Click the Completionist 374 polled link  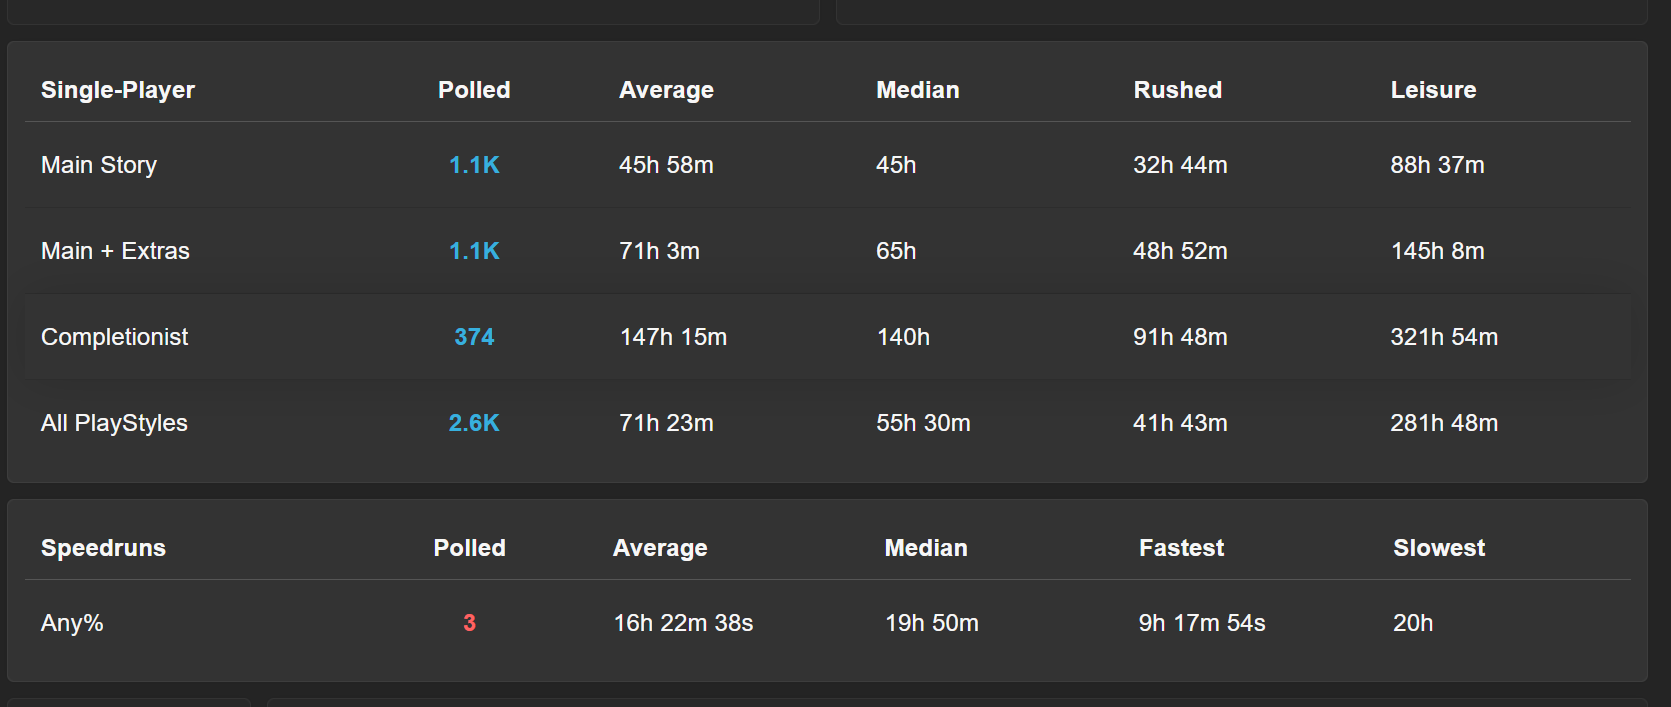tap(474, 337)
